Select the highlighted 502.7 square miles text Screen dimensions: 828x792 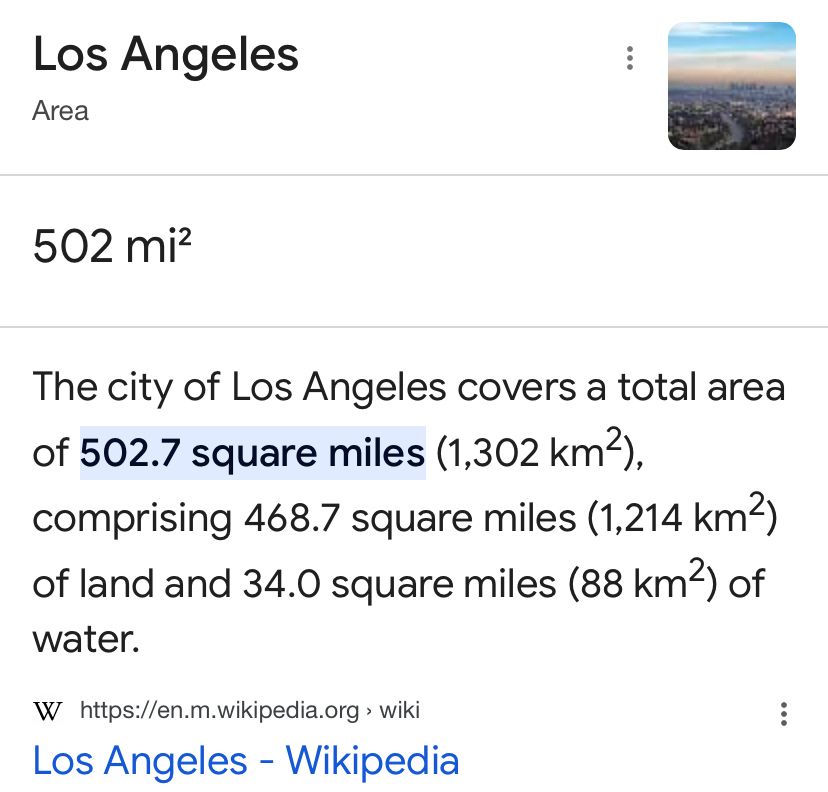(x=252, y=452)
